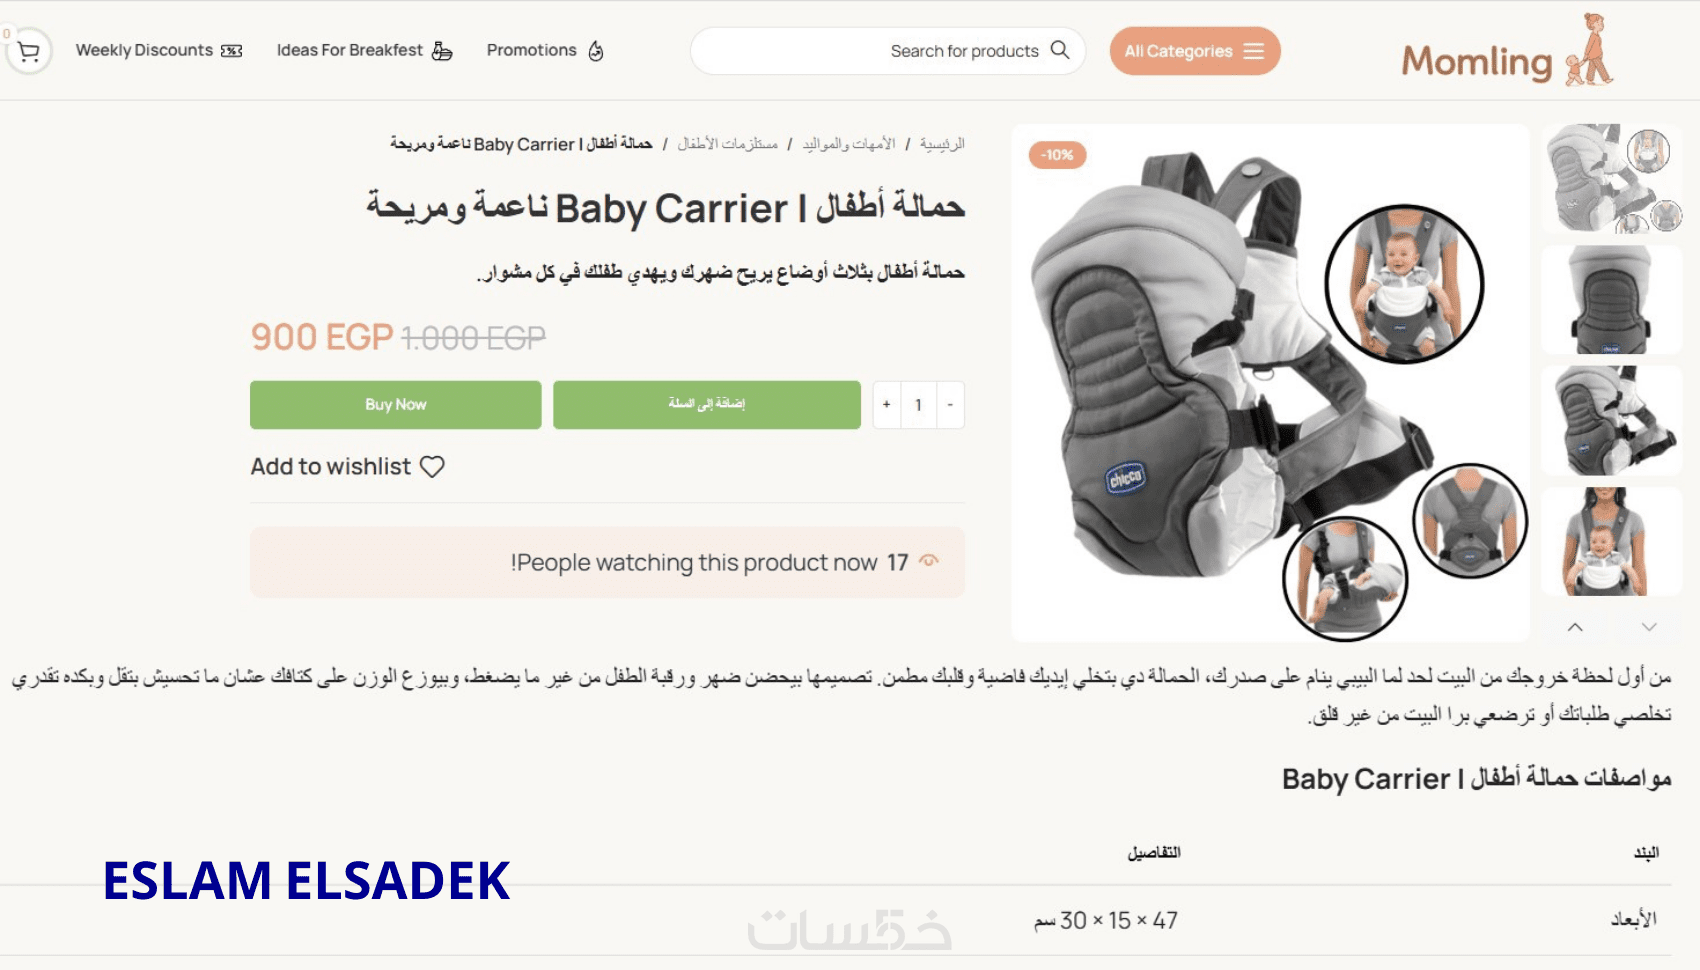Open the All Categories dropdown
Viewport: 1700px width, 970px height.
tap(1195, 51)
